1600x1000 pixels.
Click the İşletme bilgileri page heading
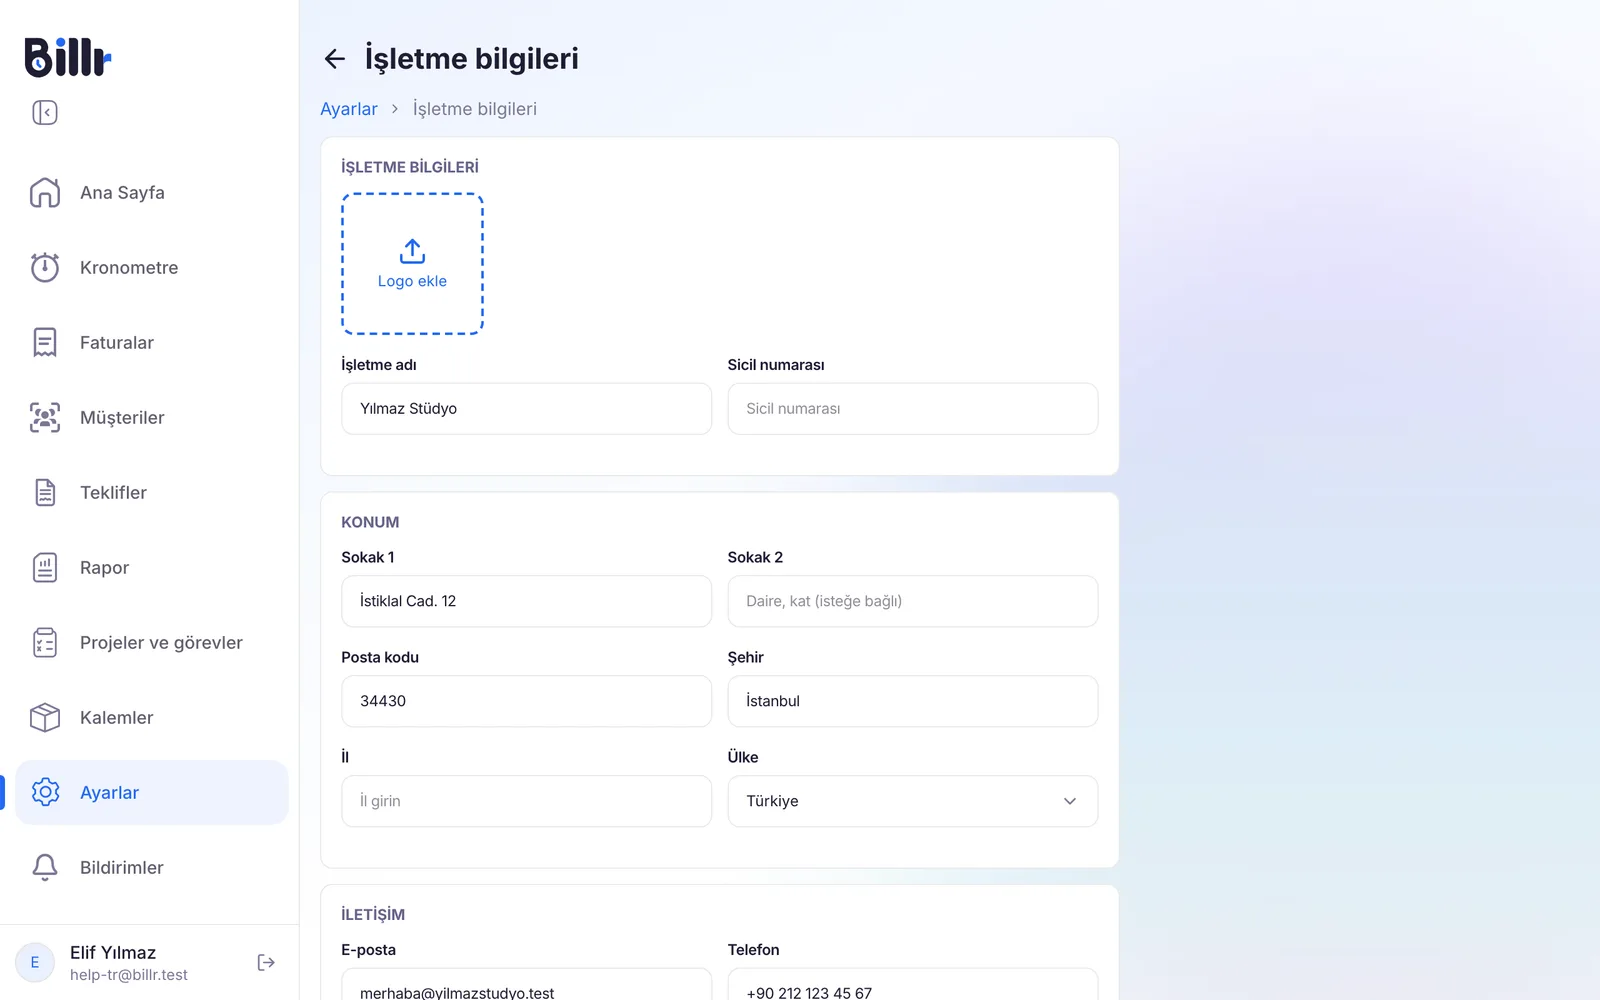[472, 59]
